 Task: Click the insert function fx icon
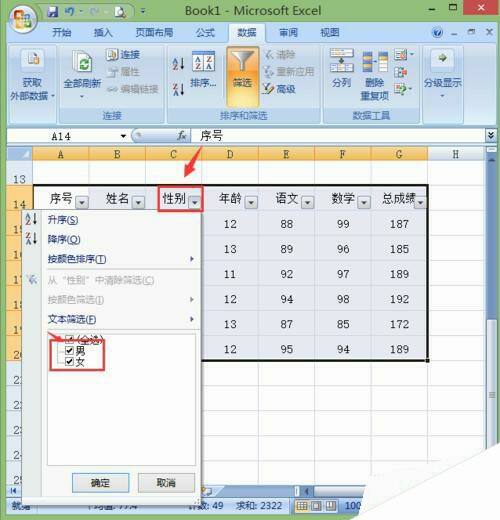pos(182,136)
